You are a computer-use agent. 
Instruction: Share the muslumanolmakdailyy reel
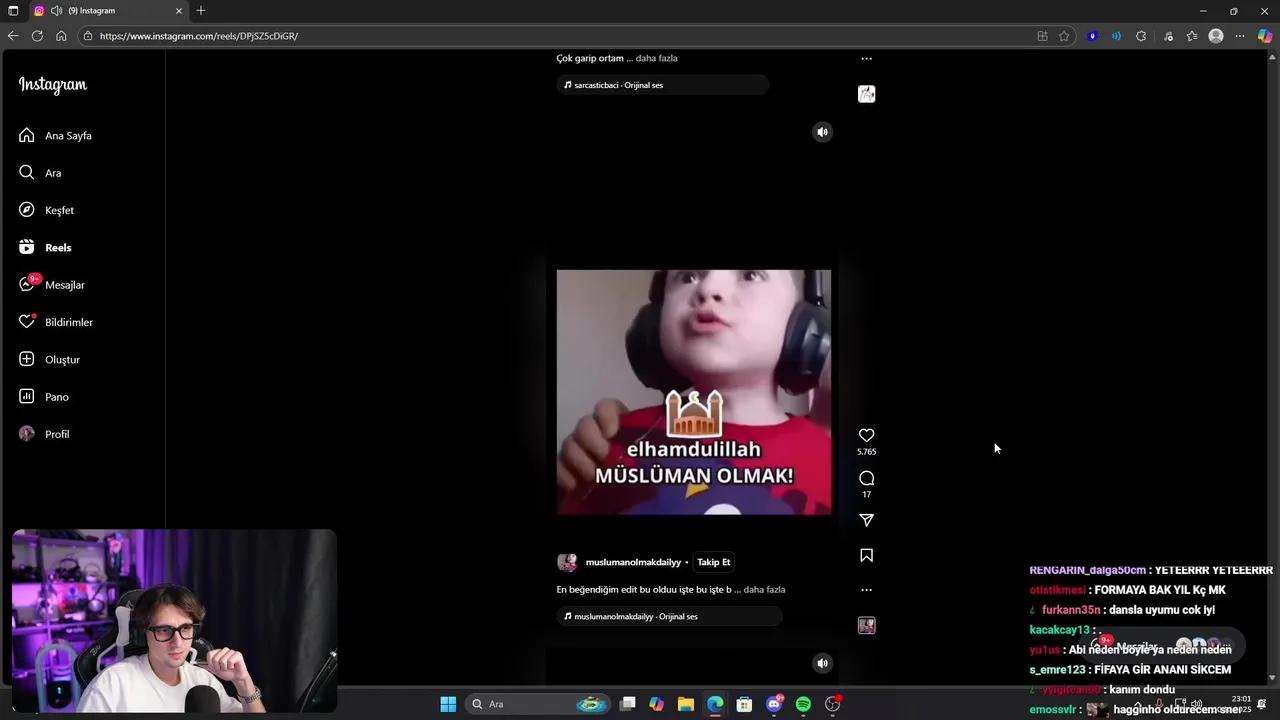866,520
